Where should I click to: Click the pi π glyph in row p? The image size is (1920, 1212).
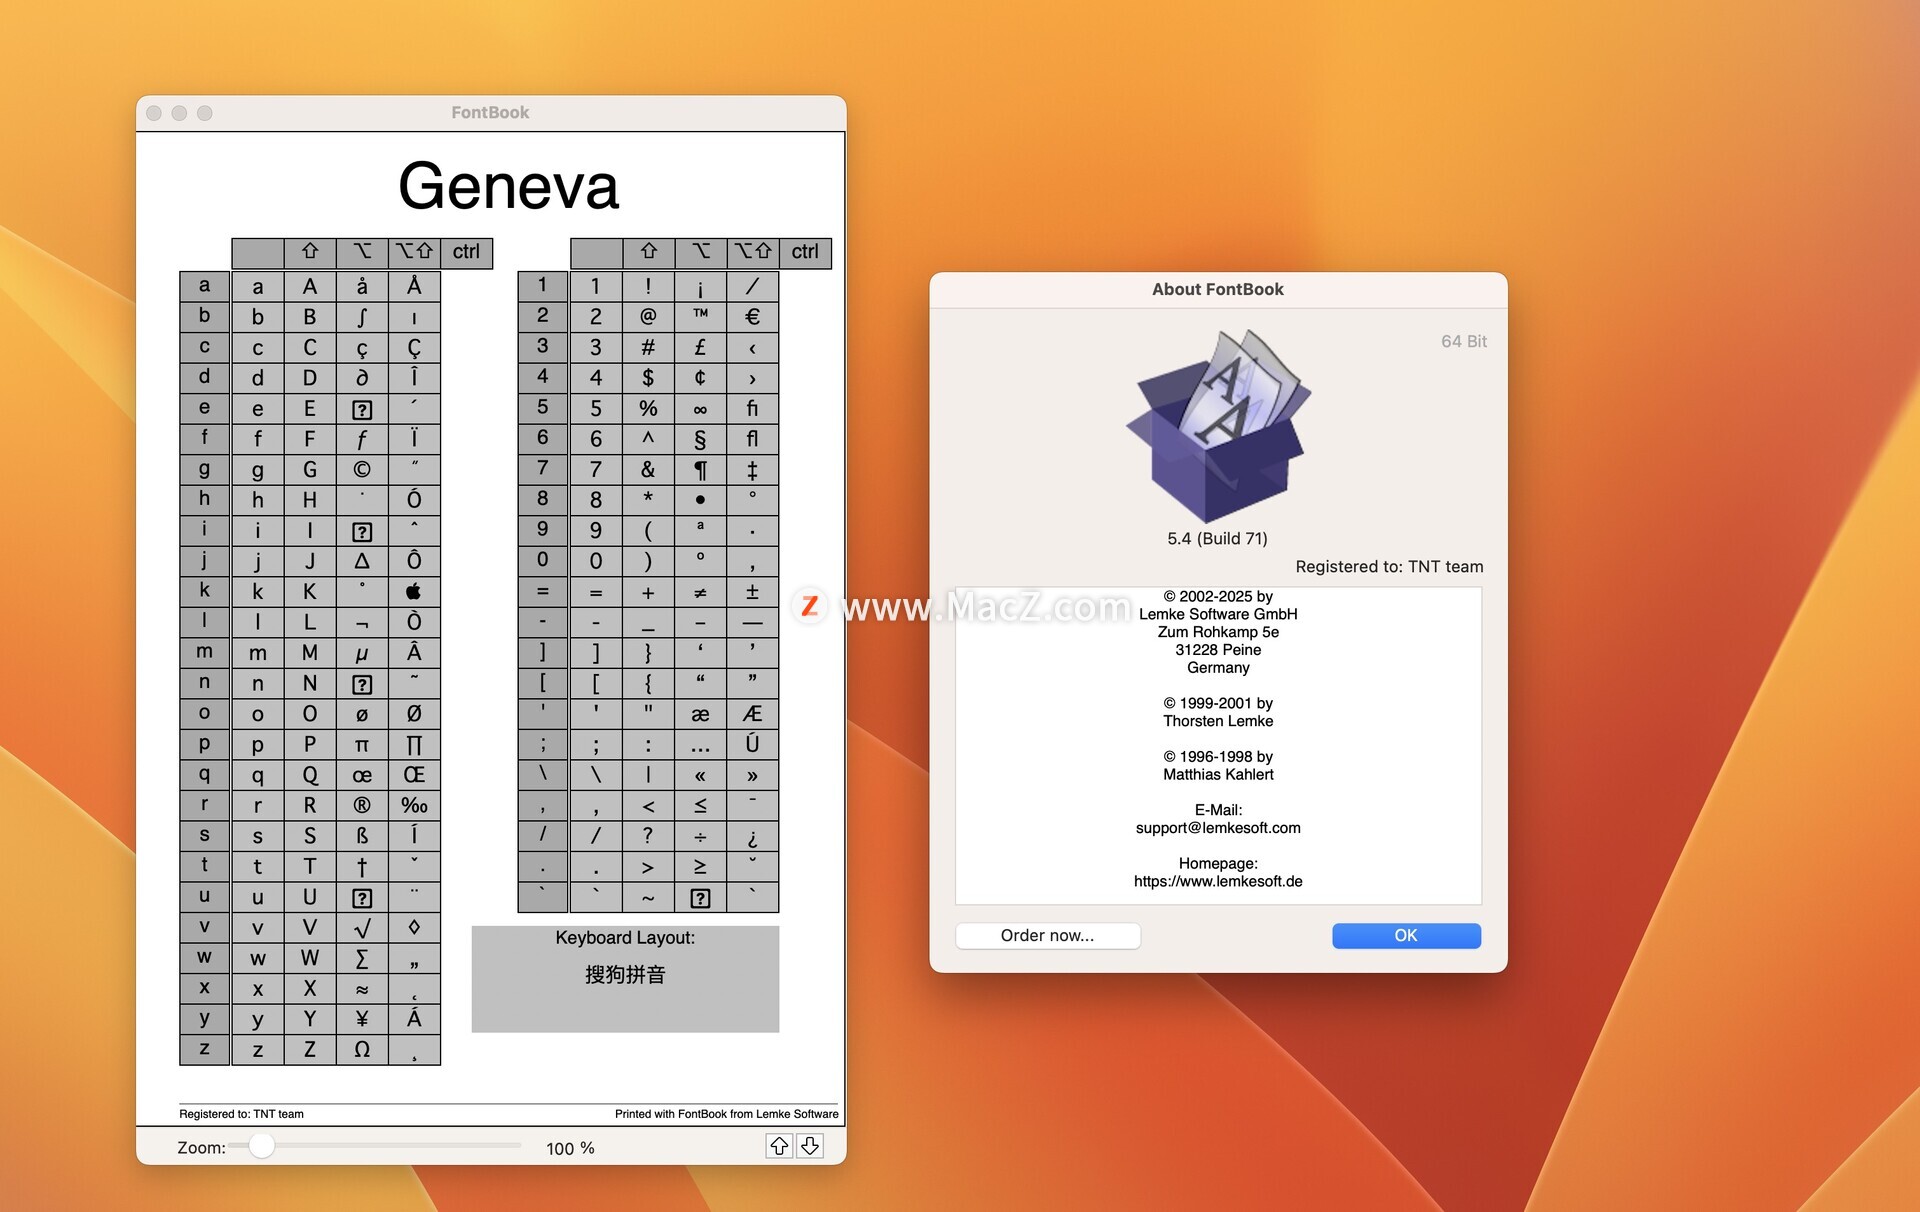(362, 744)
